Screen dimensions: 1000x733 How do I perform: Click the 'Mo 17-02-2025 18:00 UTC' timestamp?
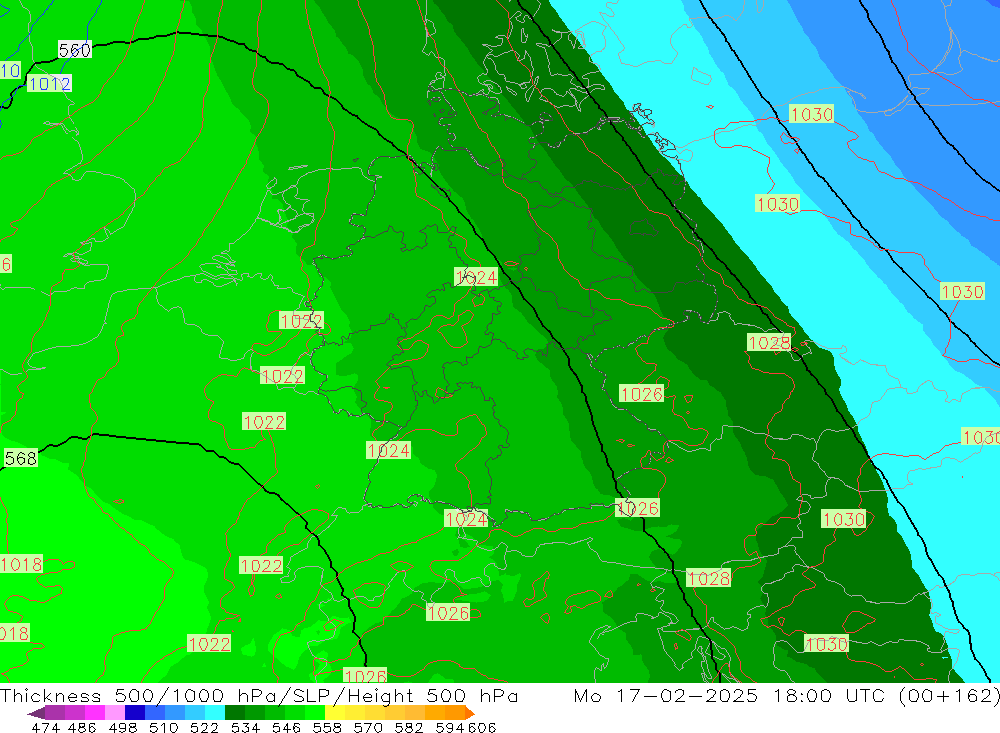tap(730, 695)
